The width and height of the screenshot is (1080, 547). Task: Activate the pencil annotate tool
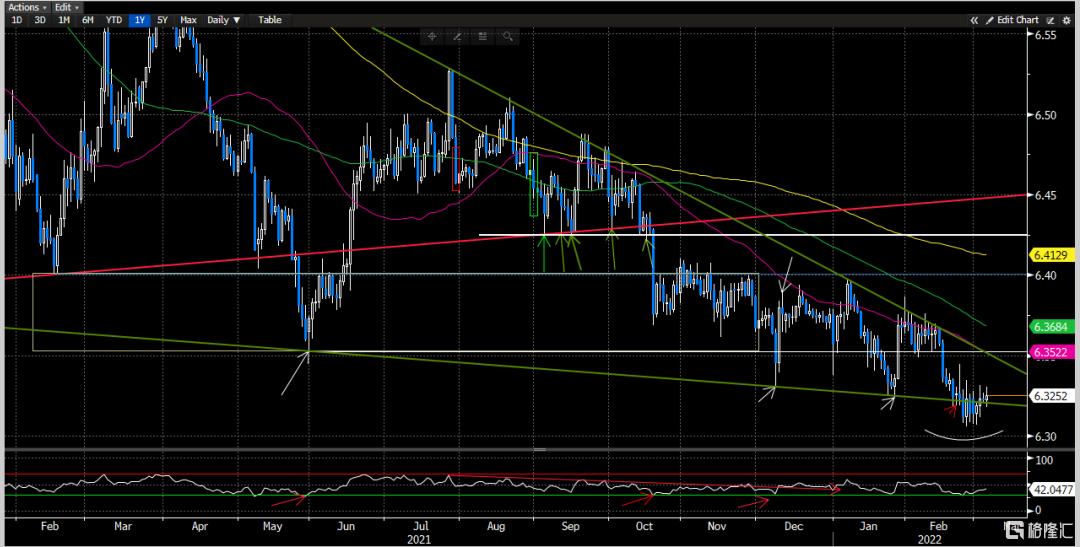pos(457,36)
